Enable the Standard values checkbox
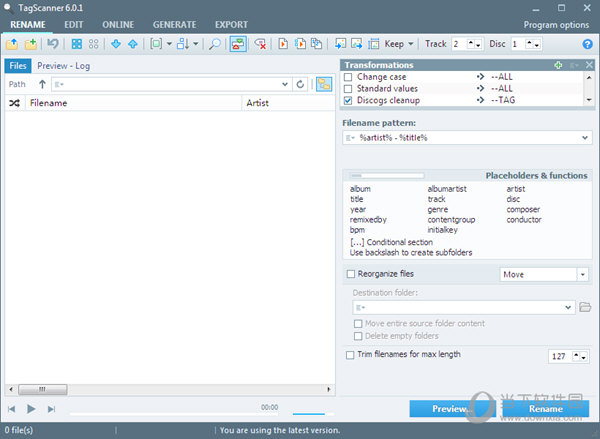 (348, 89)
